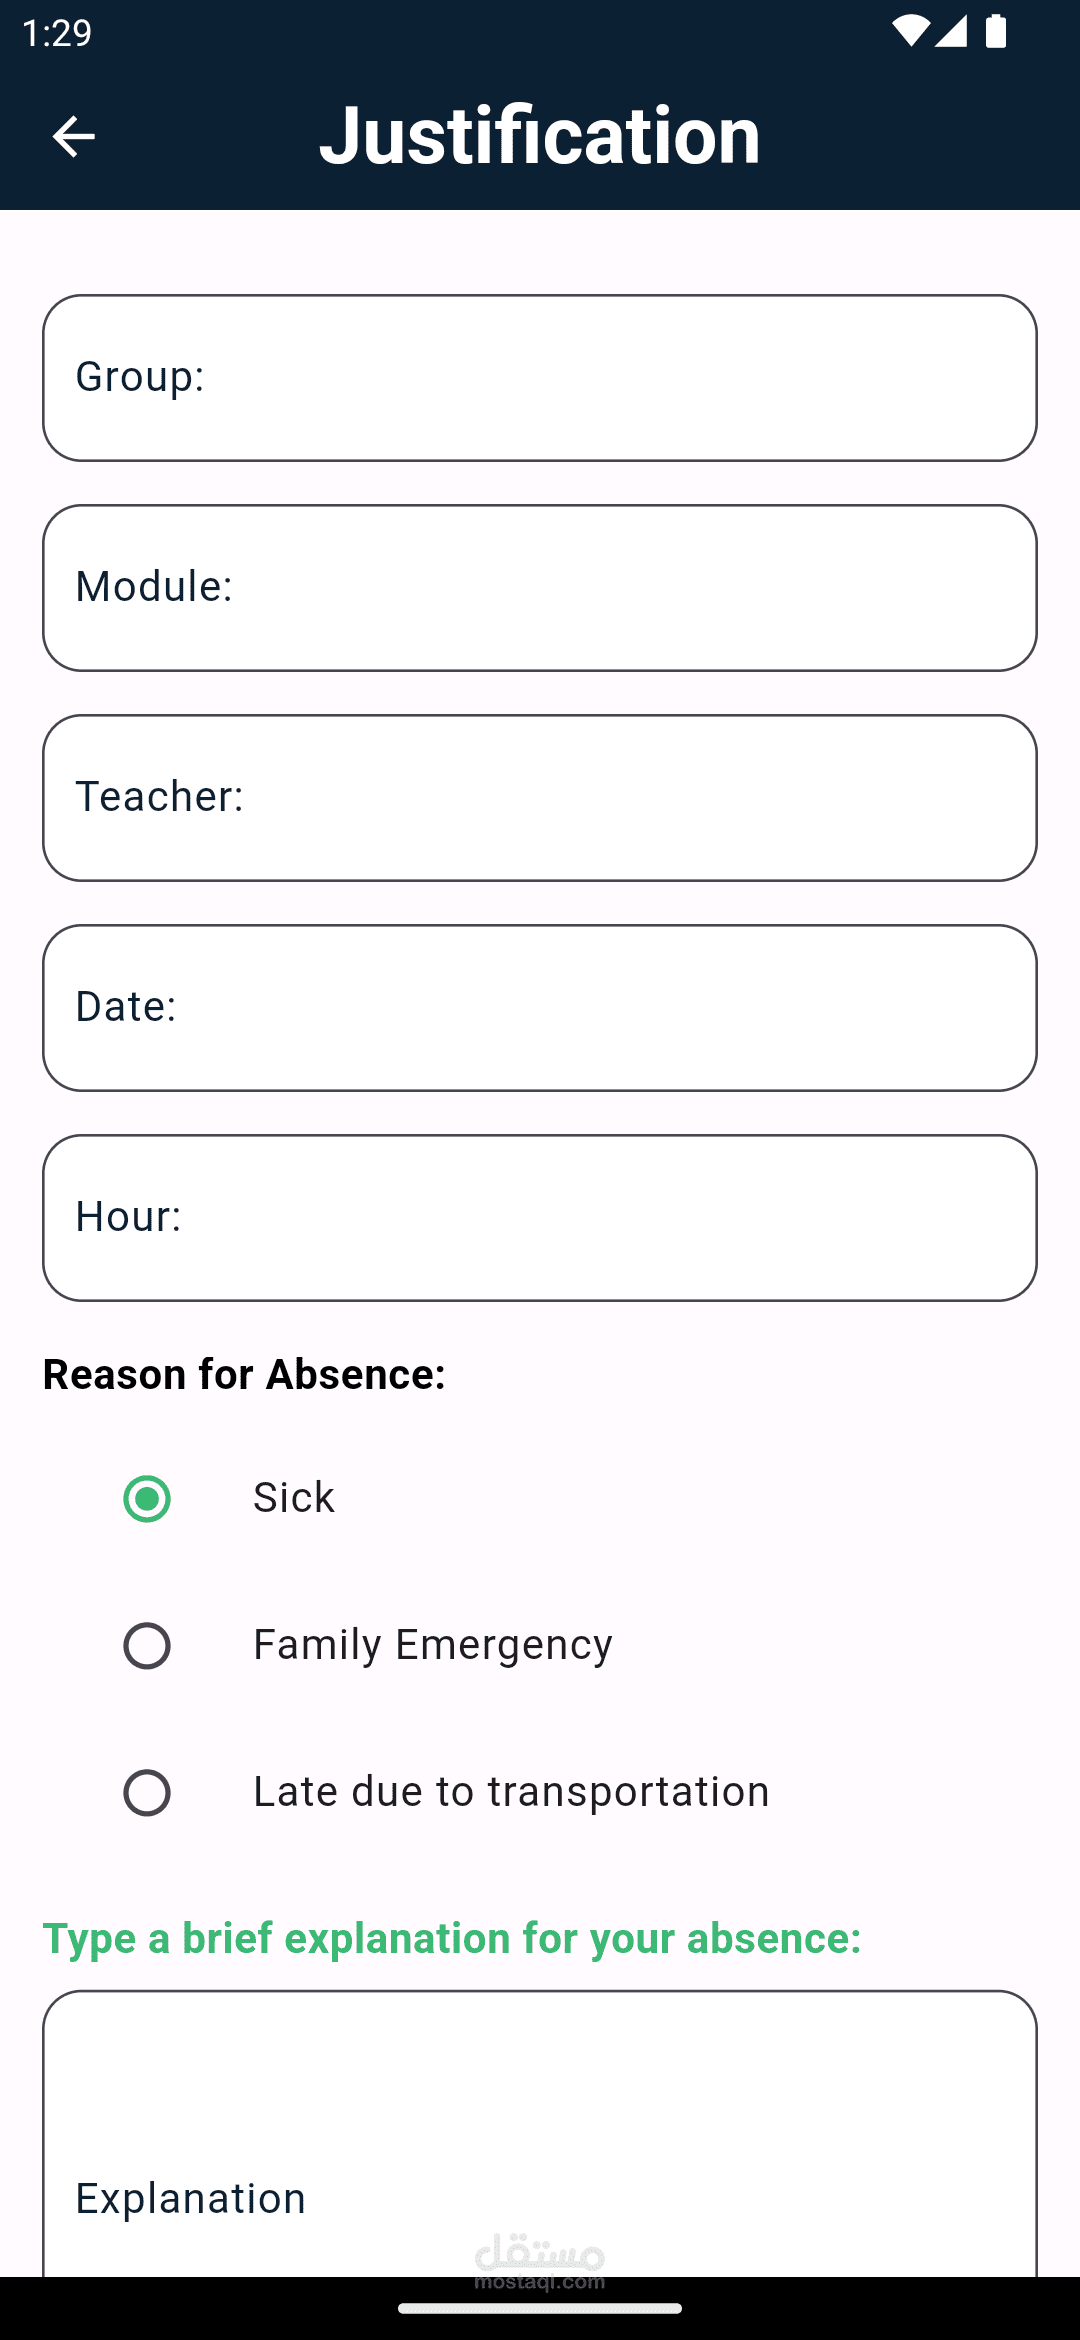Tap the back arrow icon
The image size is (1080, 2340).
click(x=73, y=136)
